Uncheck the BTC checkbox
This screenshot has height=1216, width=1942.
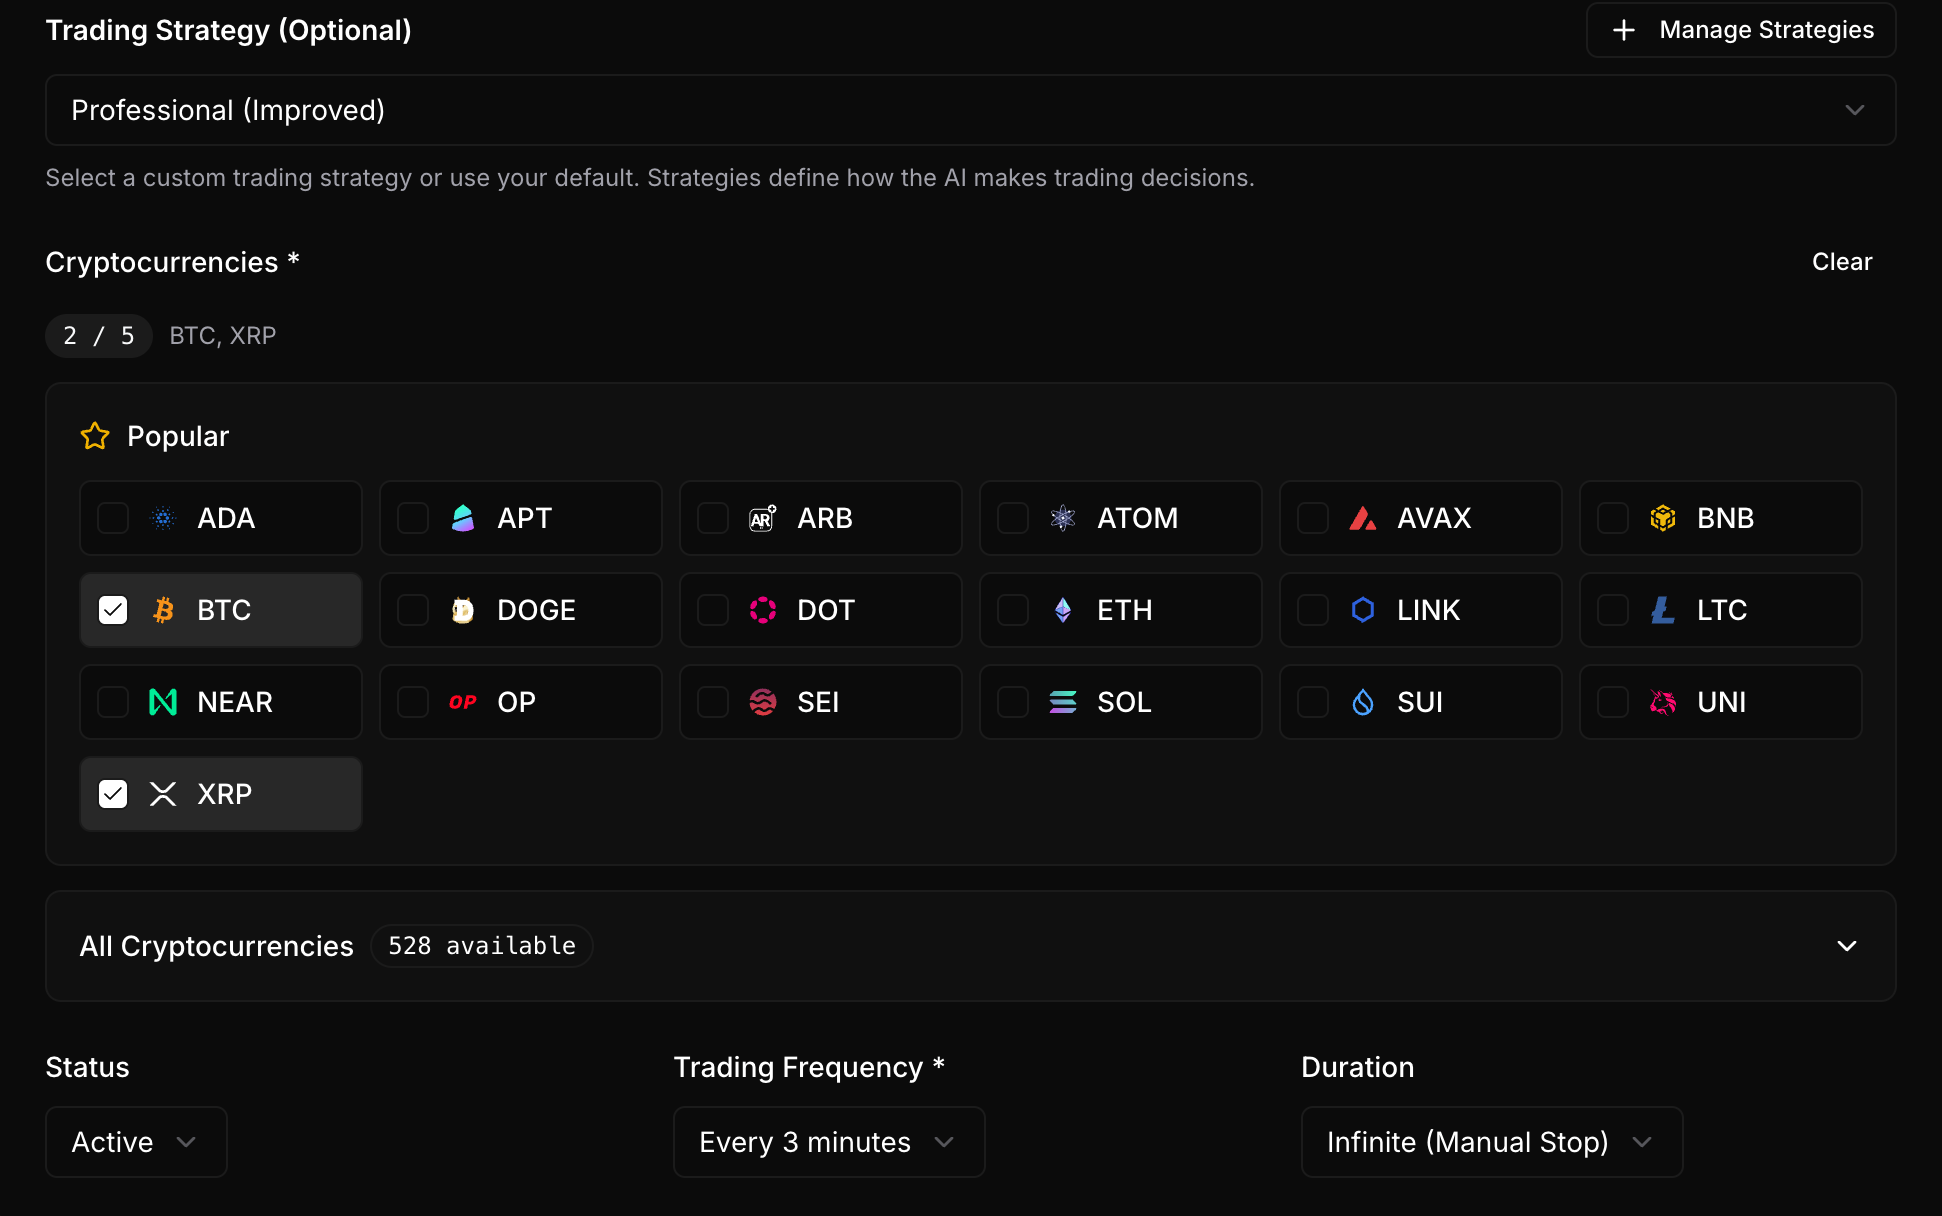pyautogui.click(x=112, y=609)
